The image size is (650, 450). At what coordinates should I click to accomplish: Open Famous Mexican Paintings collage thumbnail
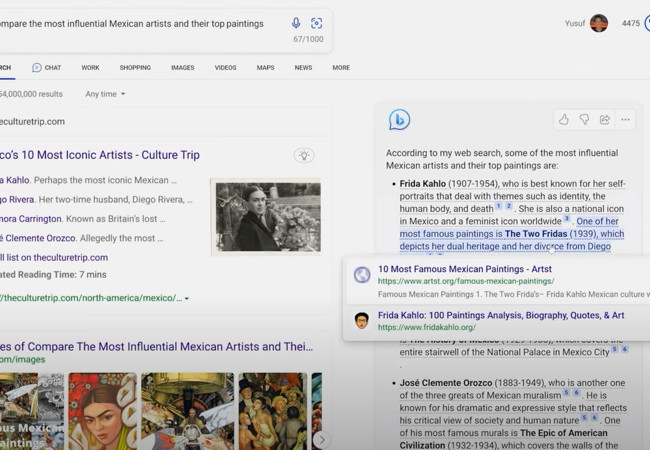pos(32,411)
